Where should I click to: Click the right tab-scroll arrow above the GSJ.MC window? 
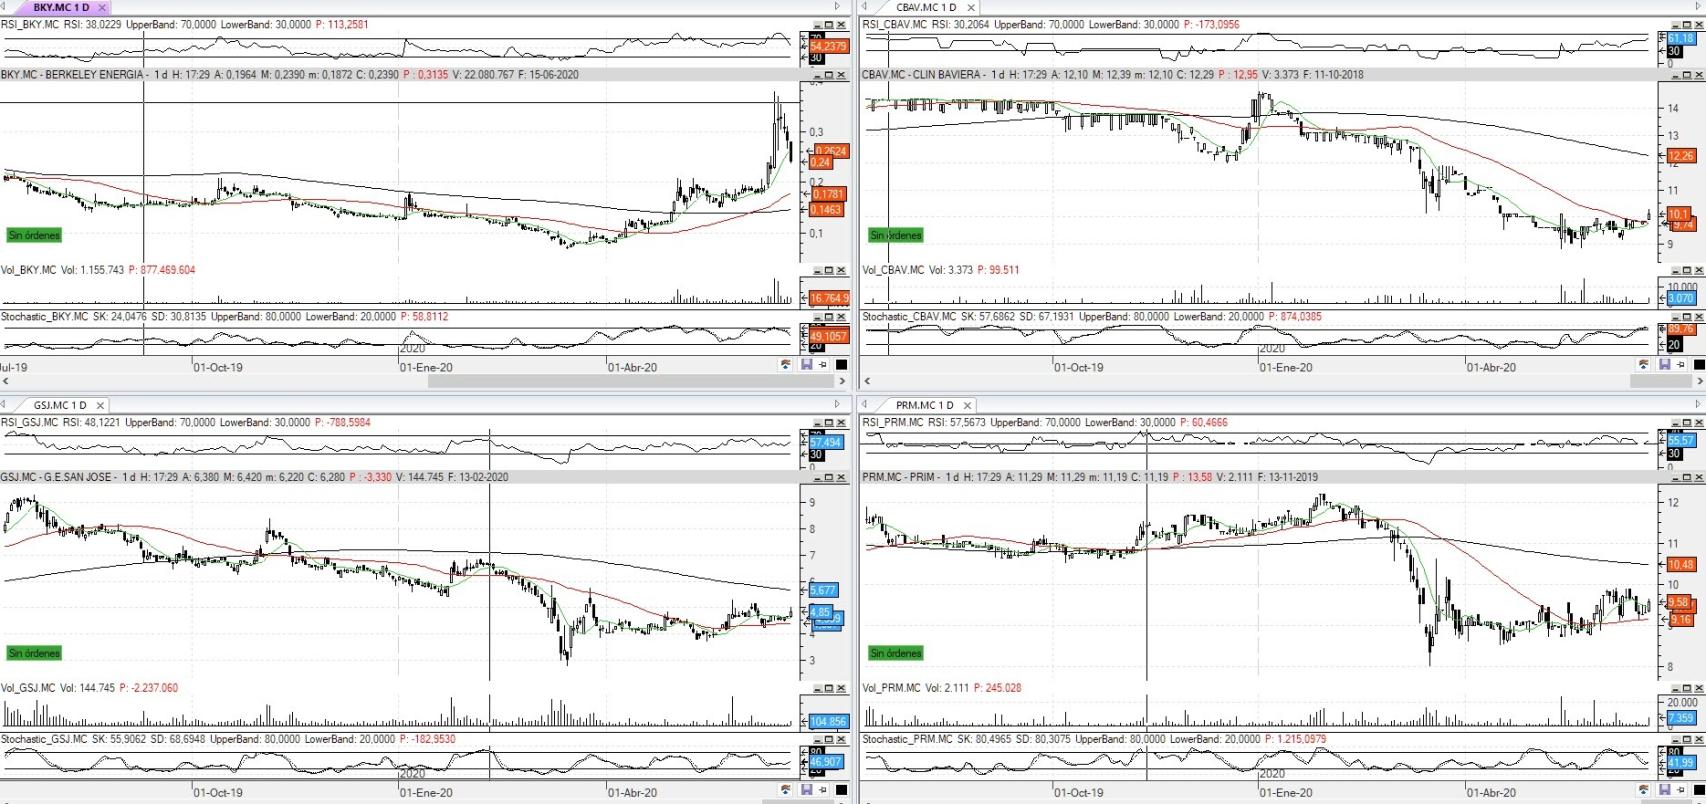(838, 404)
